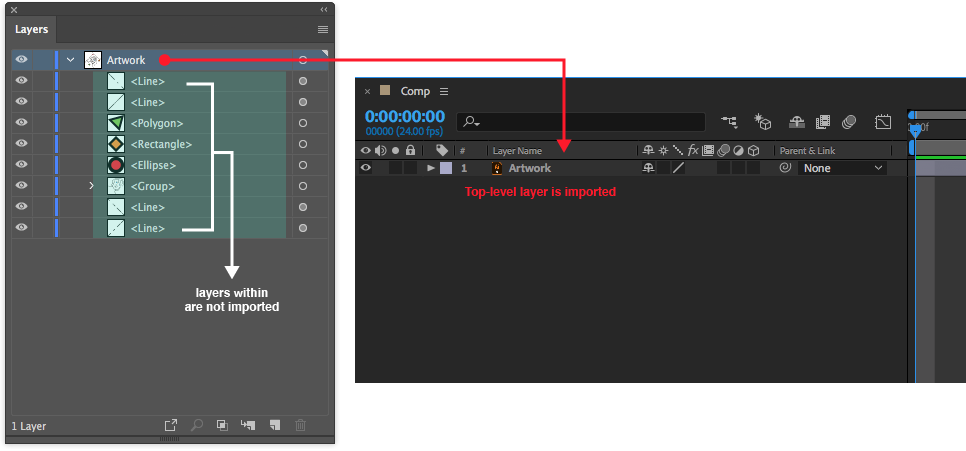Collapse the Artwork layer in Layers panel

click(70, 60)
